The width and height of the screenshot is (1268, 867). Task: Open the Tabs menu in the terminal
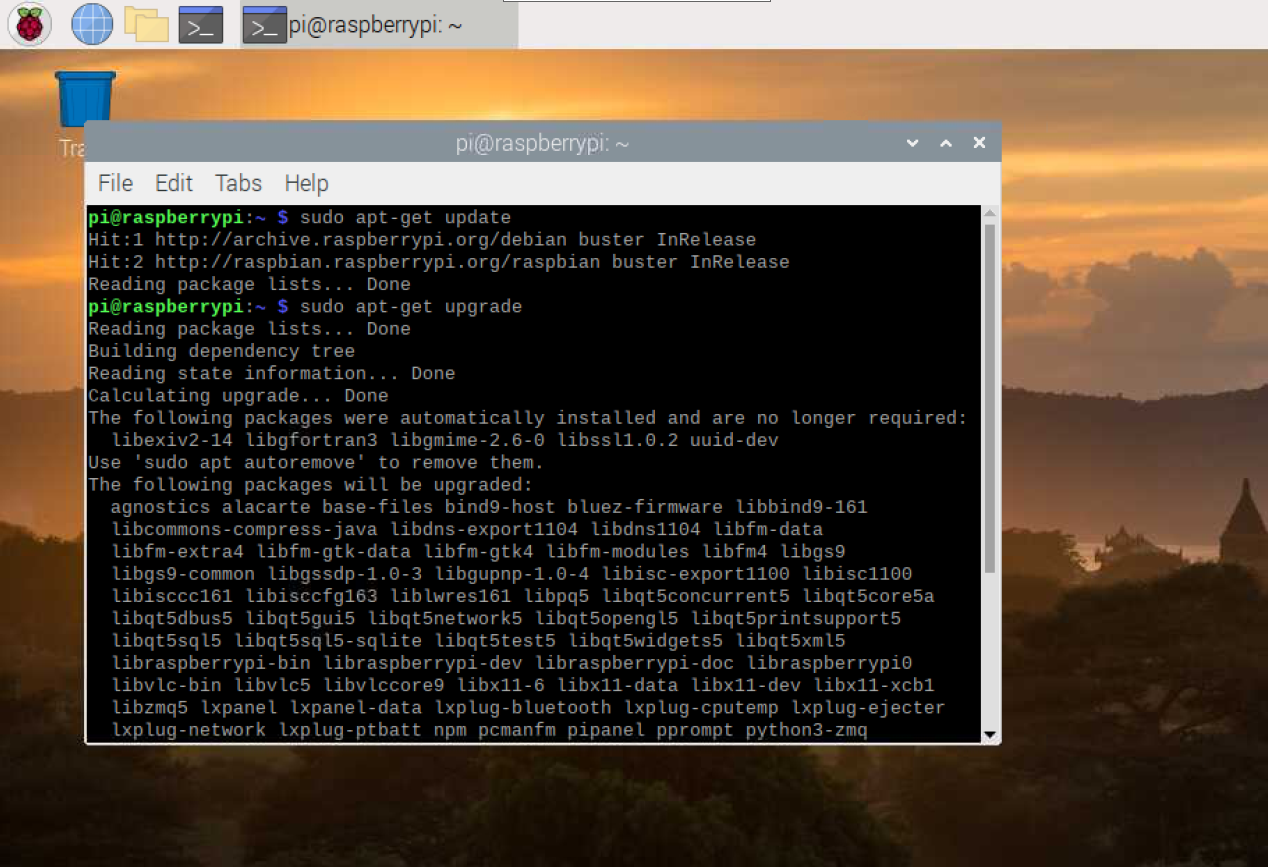point(238,183)
